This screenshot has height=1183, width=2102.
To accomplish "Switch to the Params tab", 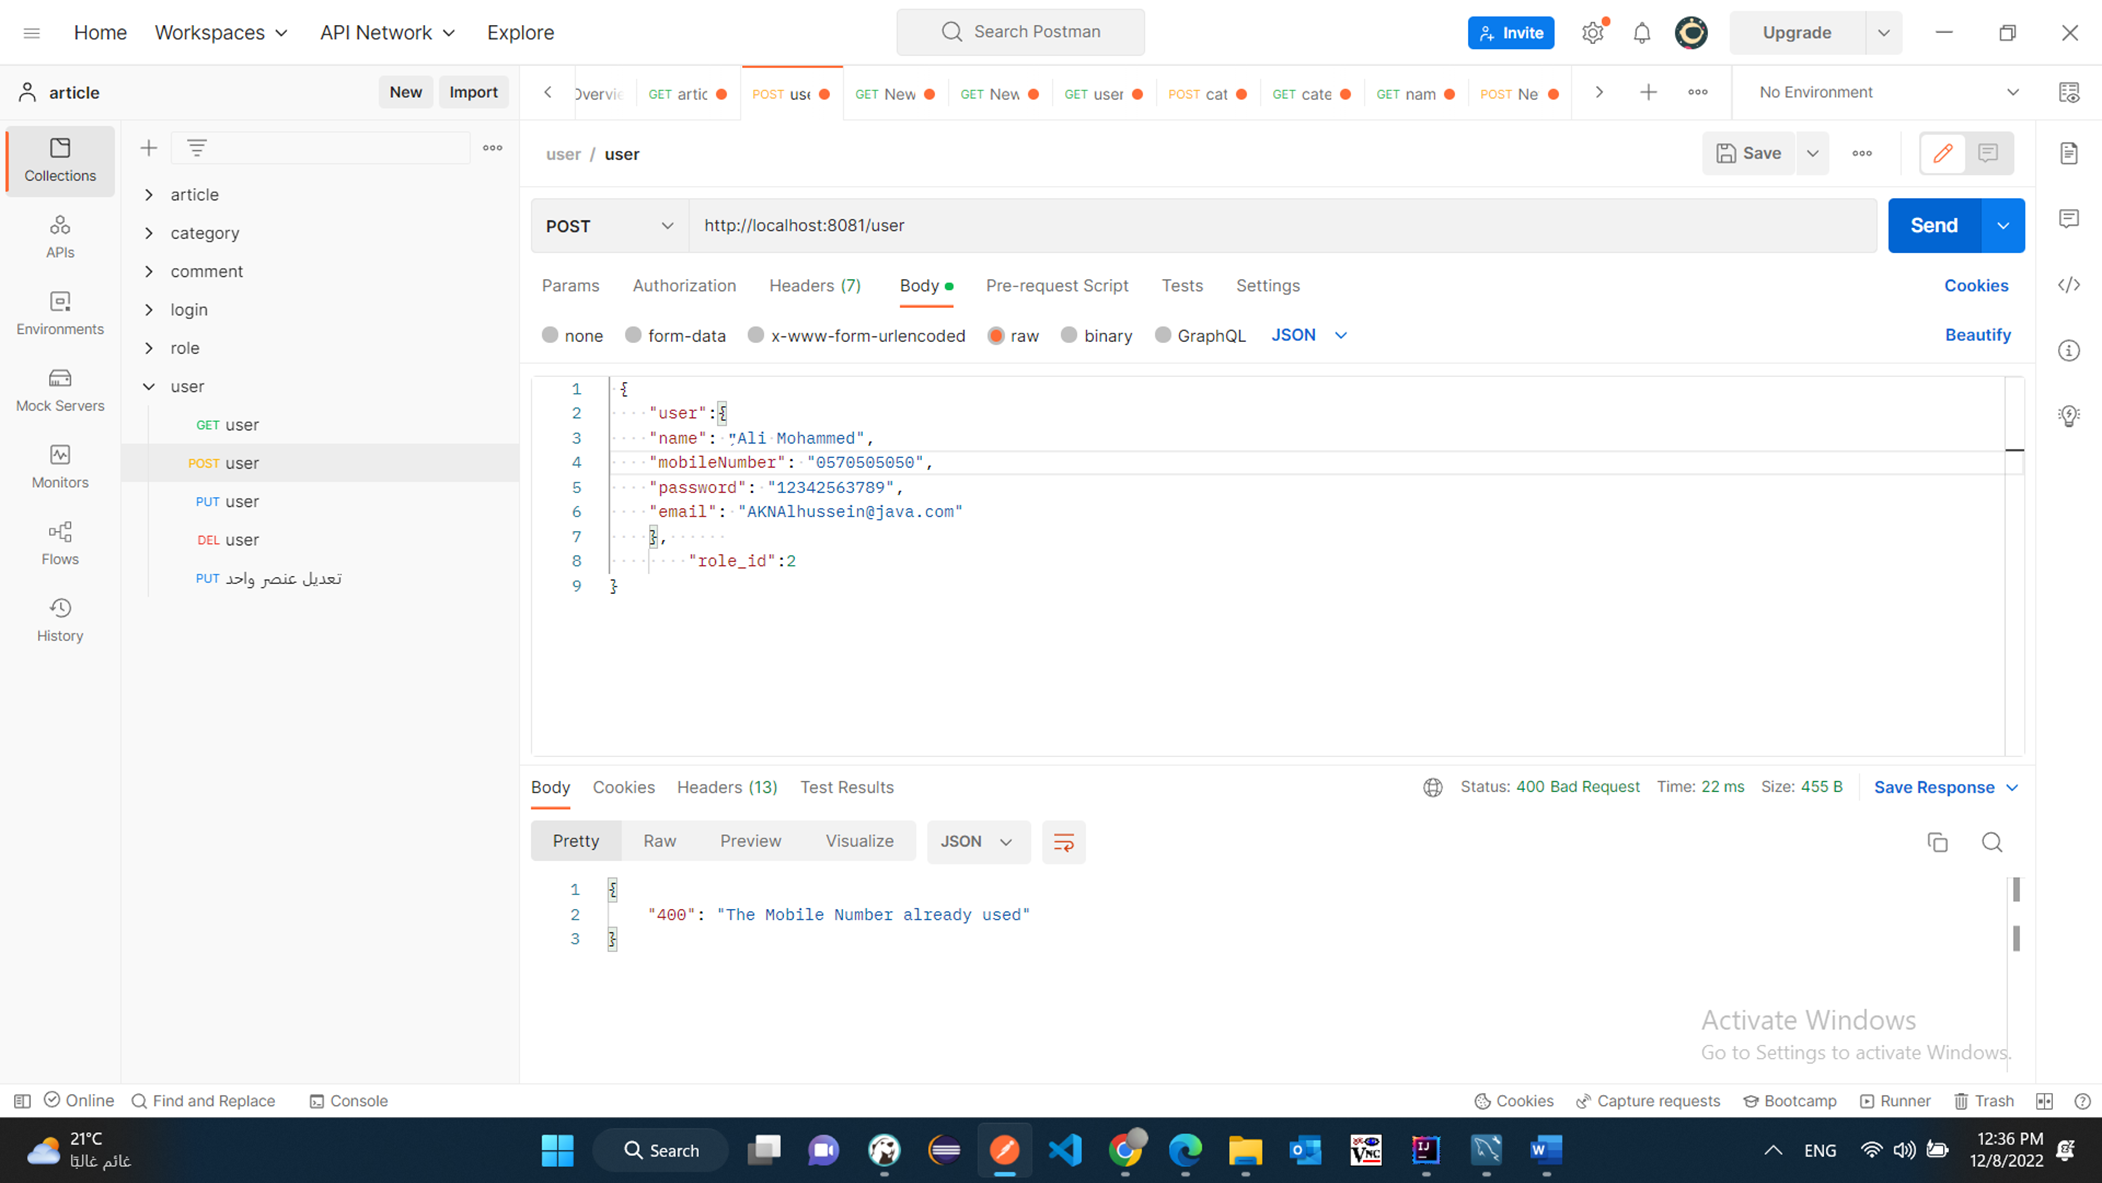I will (570, 286).
